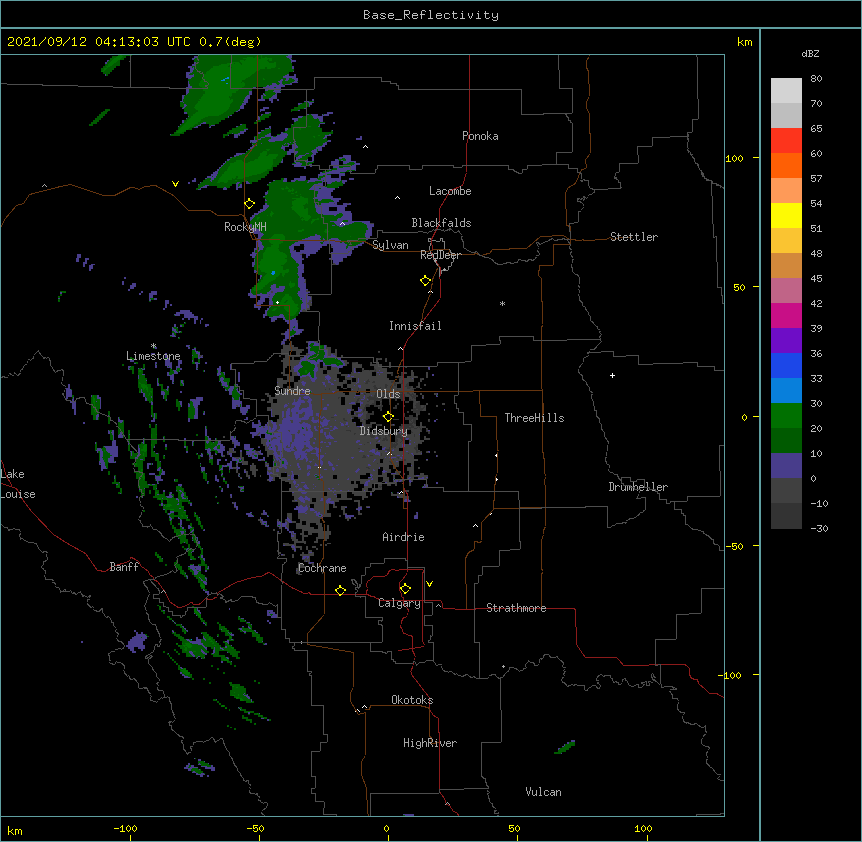Select the light blue 33-30 dBZ legend swatch

click(786, 391)
